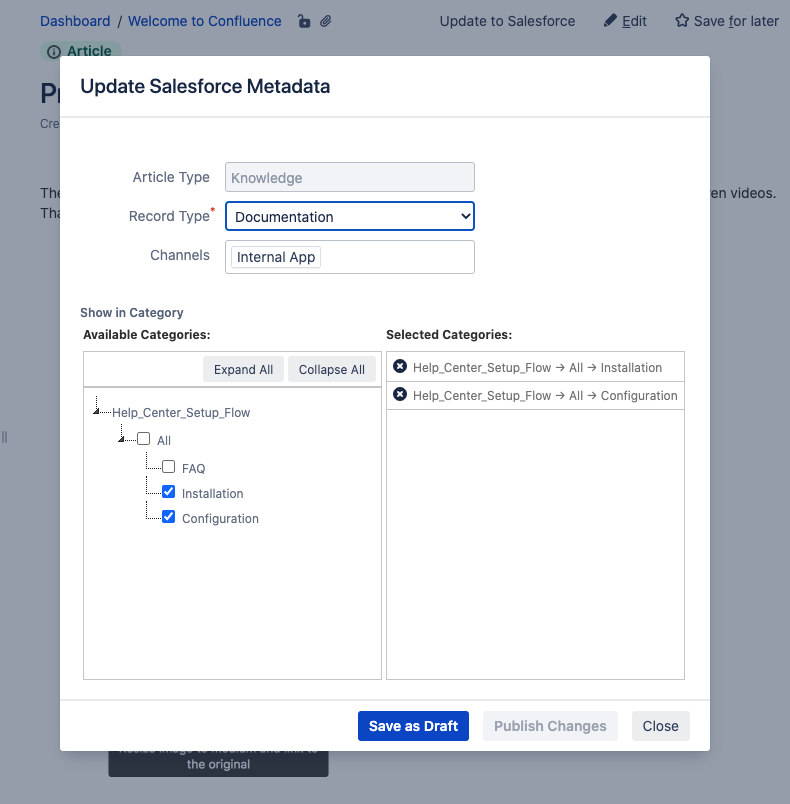Remove the Configuration selected category via its x icon
This screenshot has height=804, width=790.
pyautogui.click(x=400, y=395)
